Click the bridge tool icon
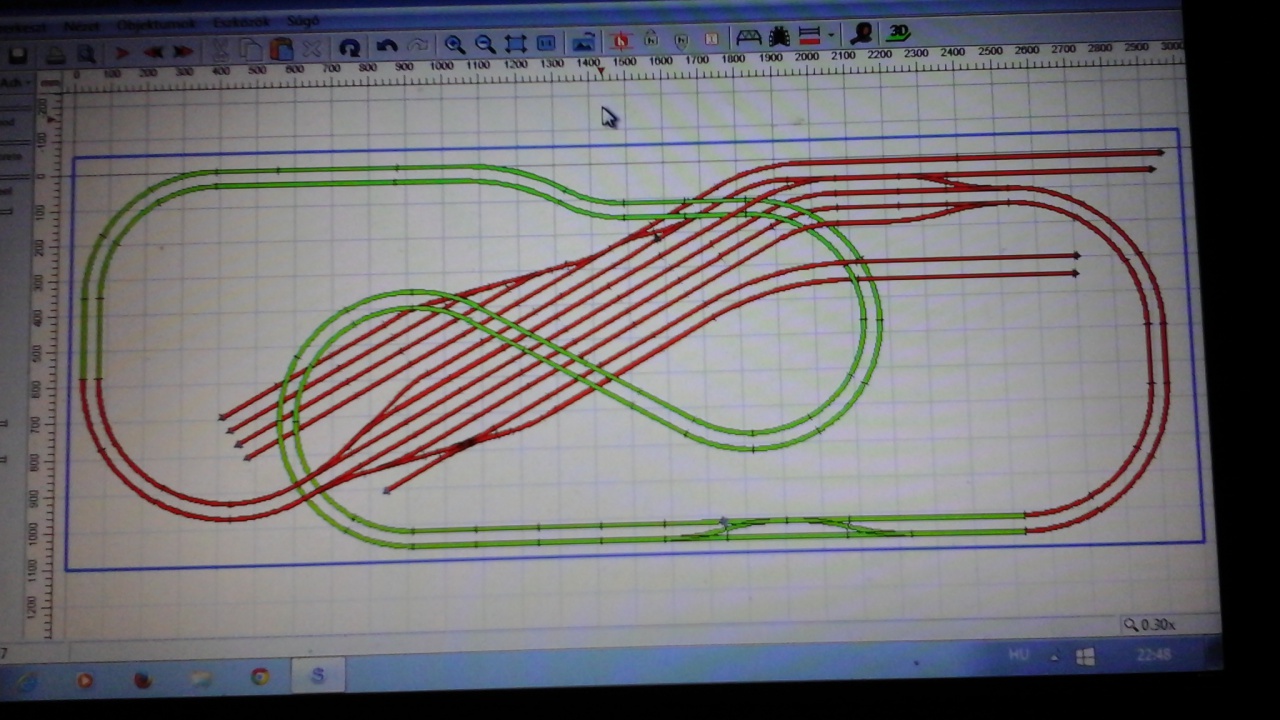This screenshot has width=1280, height=720. click(x=748, y=37)
